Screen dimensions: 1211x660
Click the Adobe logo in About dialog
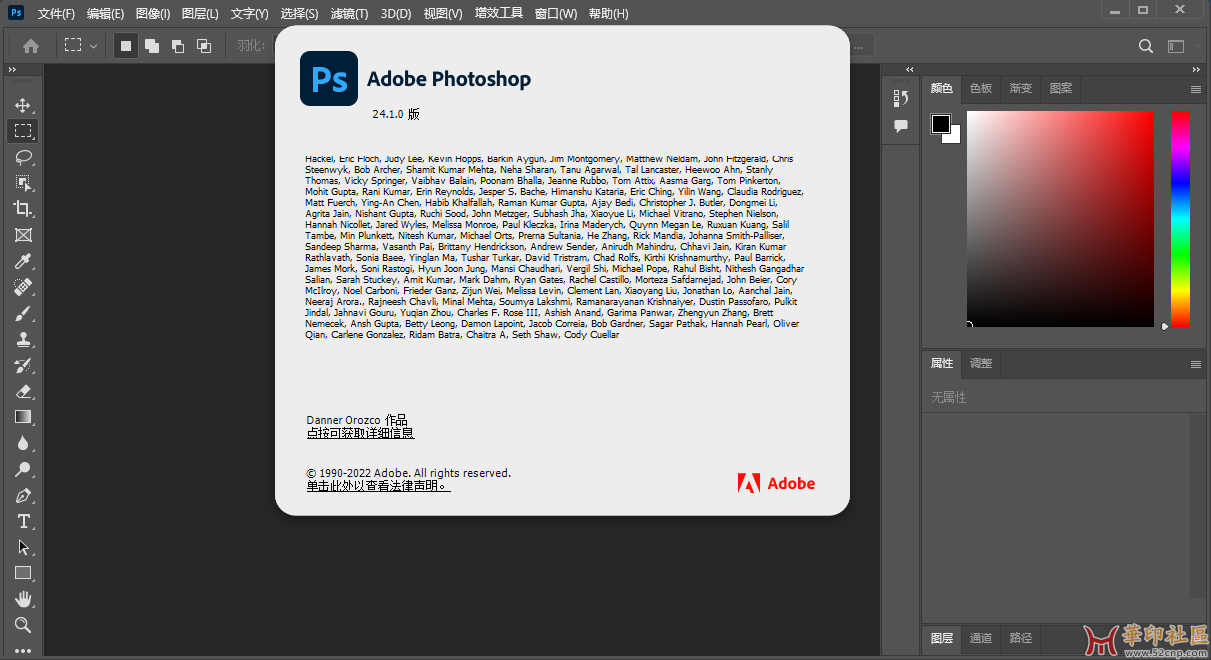pos(776,484)
